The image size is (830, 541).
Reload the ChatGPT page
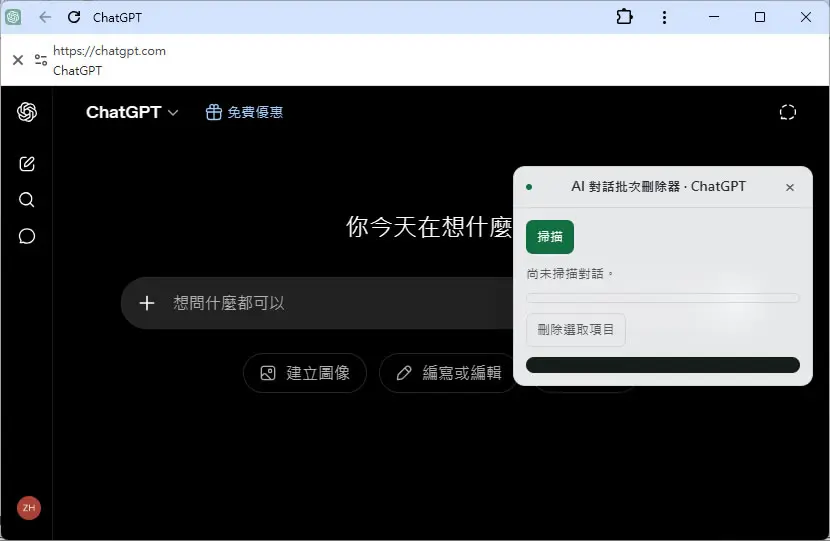74,17
